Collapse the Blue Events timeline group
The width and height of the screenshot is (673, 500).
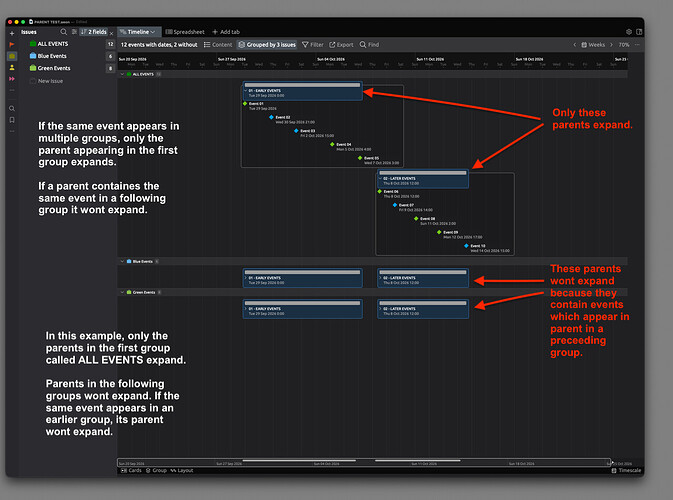pos(122,261)
